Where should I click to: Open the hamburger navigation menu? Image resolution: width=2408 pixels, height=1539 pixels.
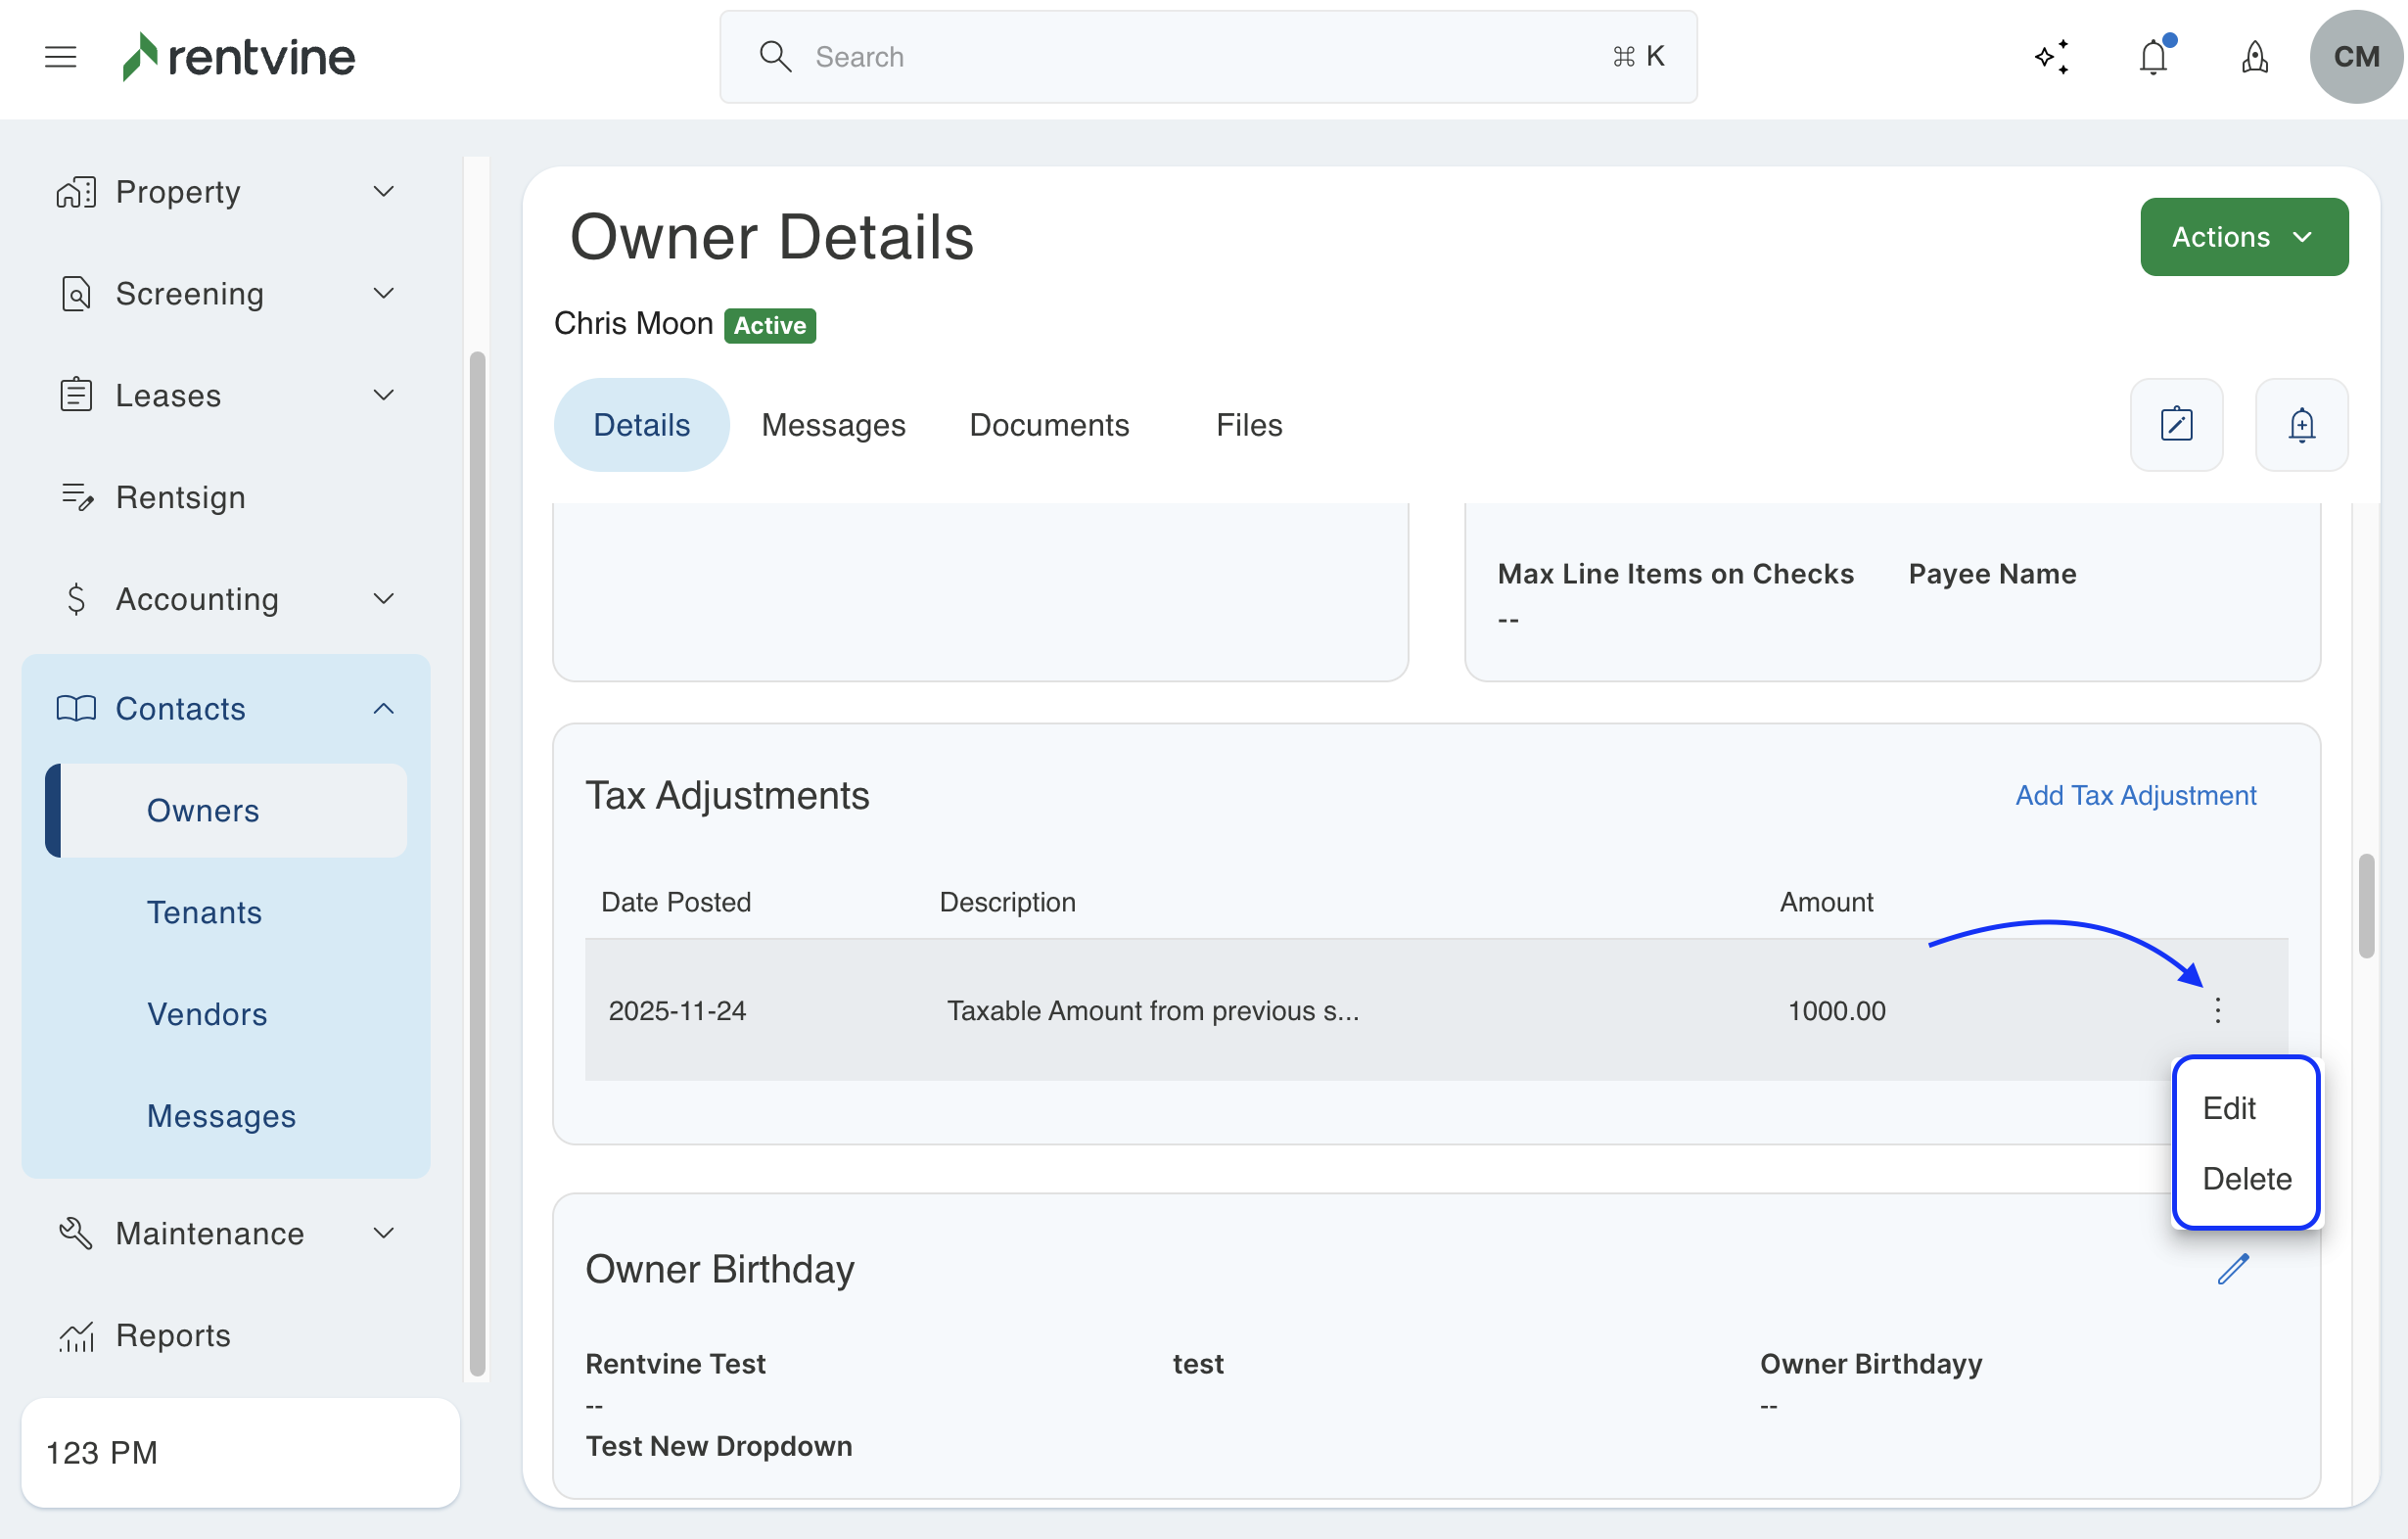pos(61,57)
